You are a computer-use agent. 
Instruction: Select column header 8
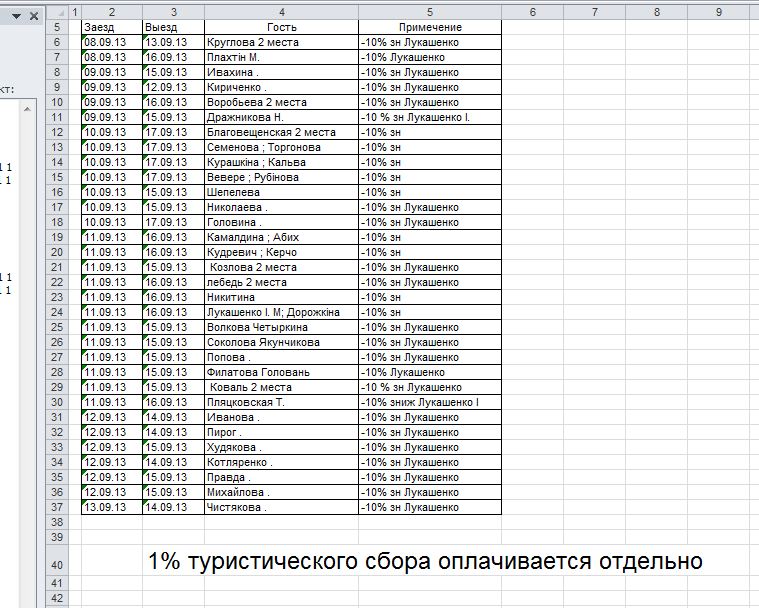pyautogui.click(x=656, y=12)
